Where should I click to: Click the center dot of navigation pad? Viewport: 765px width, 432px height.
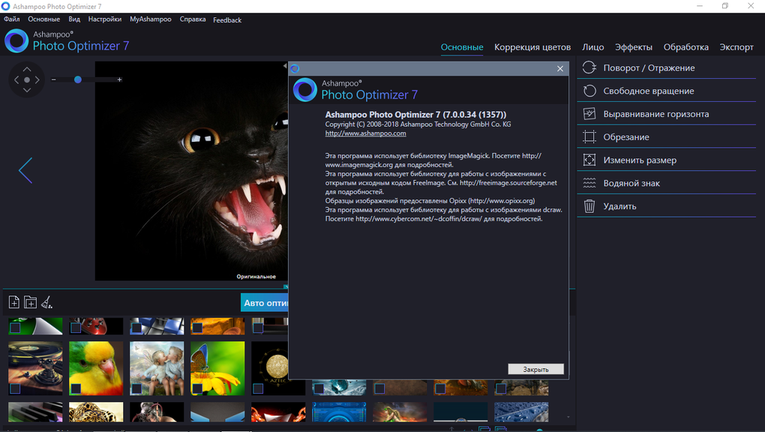pyautogui.click(x=27, y=80)
